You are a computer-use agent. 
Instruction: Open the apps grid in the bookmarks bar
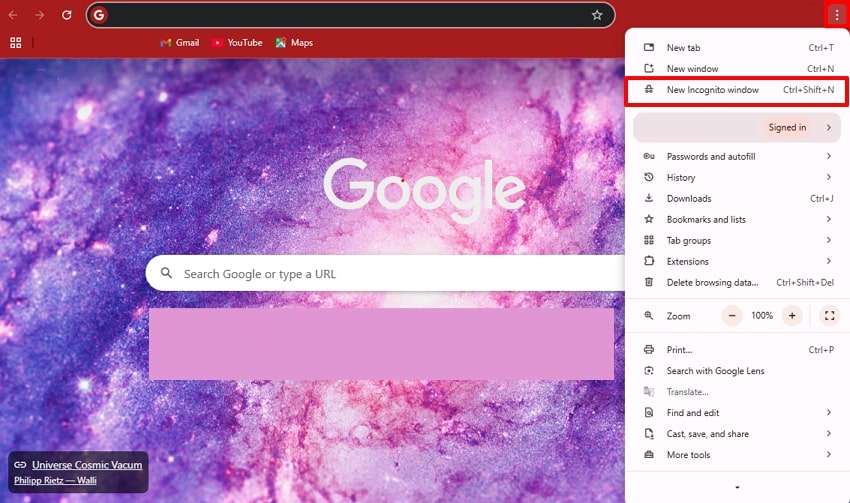16,43
